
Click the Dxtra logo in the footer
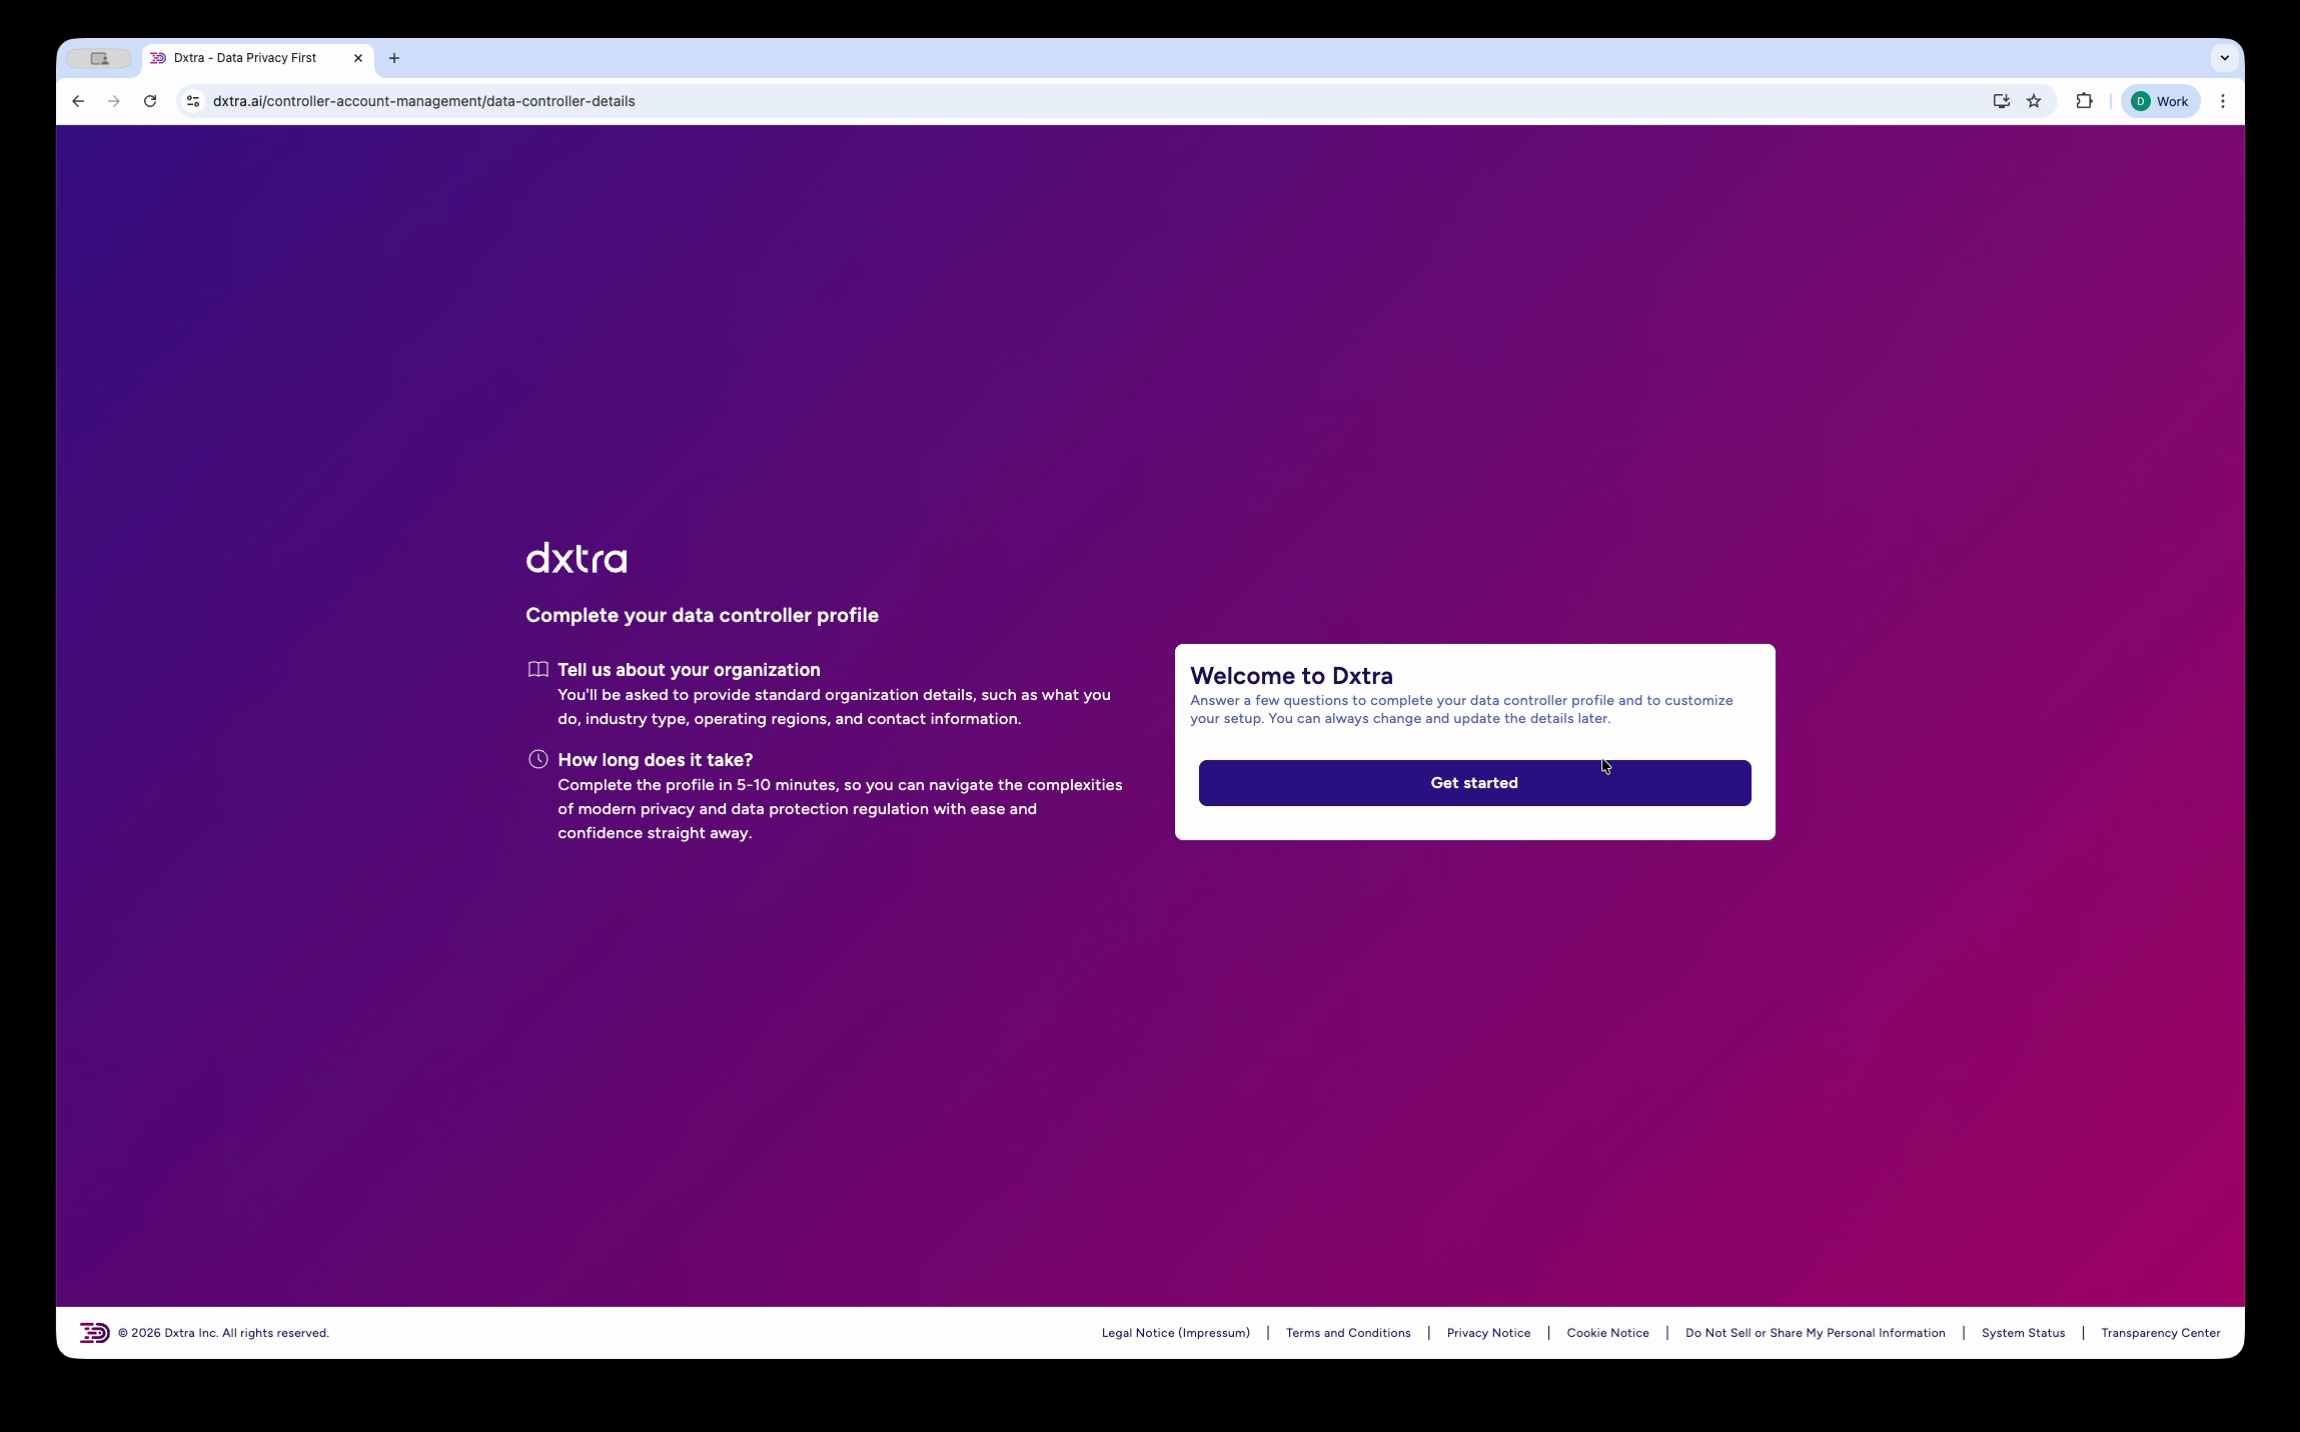95,1332
